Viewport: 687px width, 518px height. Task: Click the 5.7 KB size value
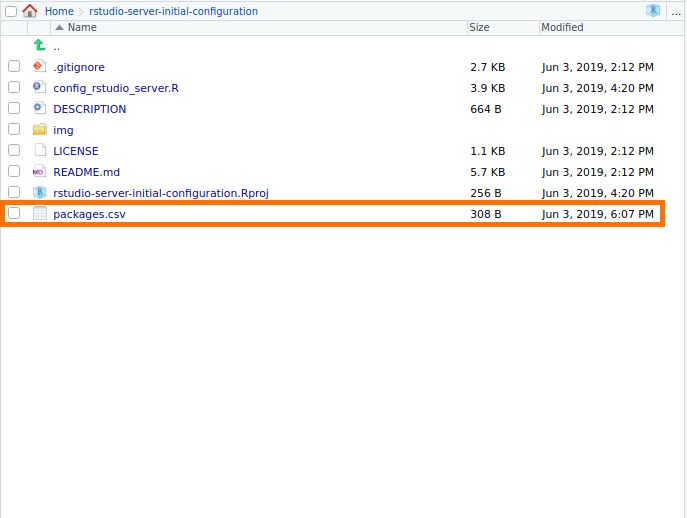(x=488, y=172)
